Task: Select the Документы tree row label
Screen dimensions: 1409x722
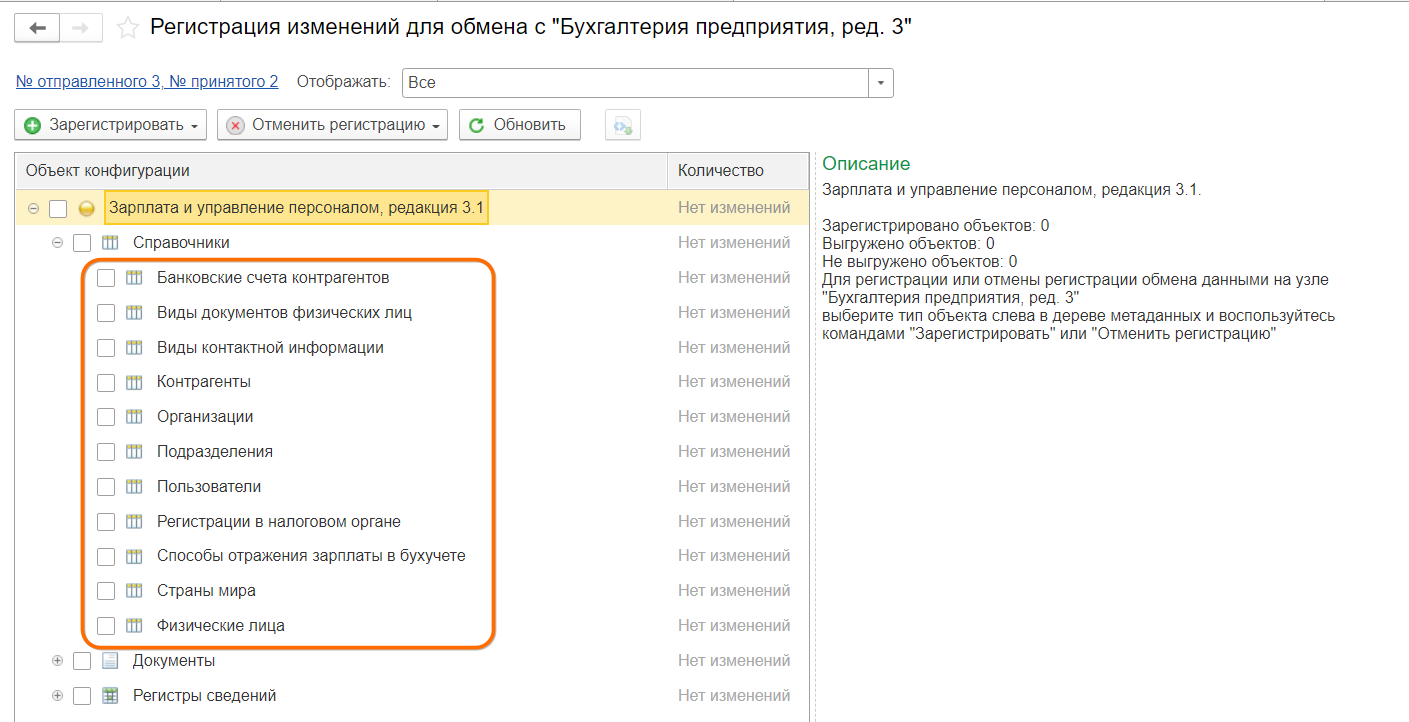Action: tap(174, 661)
